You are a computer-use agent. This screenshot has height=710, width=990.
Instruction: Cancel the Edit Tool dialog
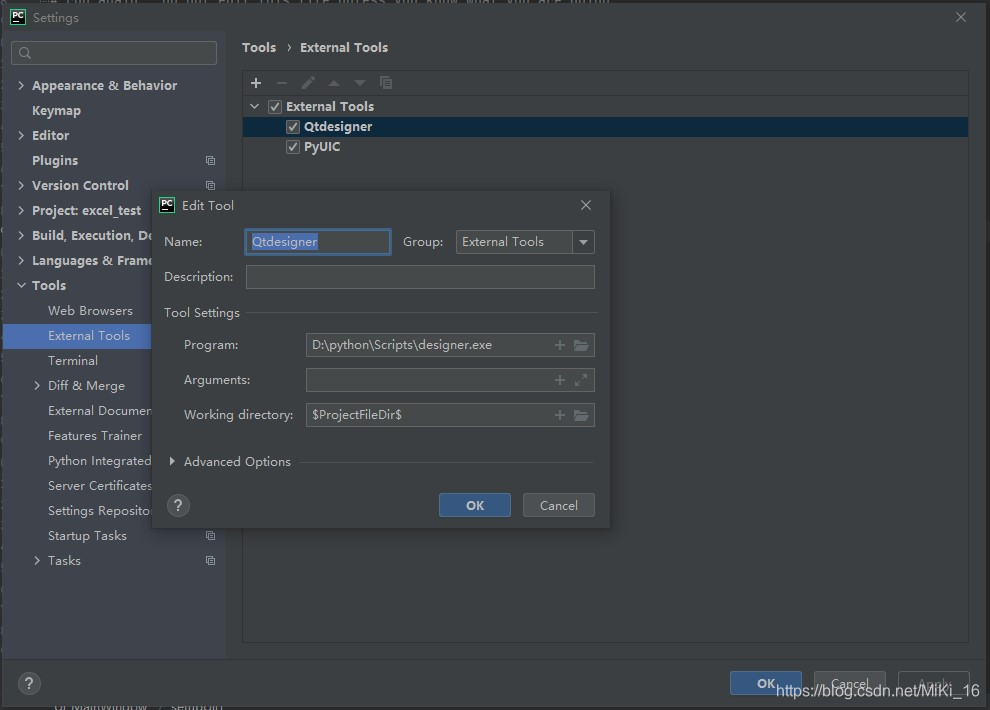click(559, 506)
